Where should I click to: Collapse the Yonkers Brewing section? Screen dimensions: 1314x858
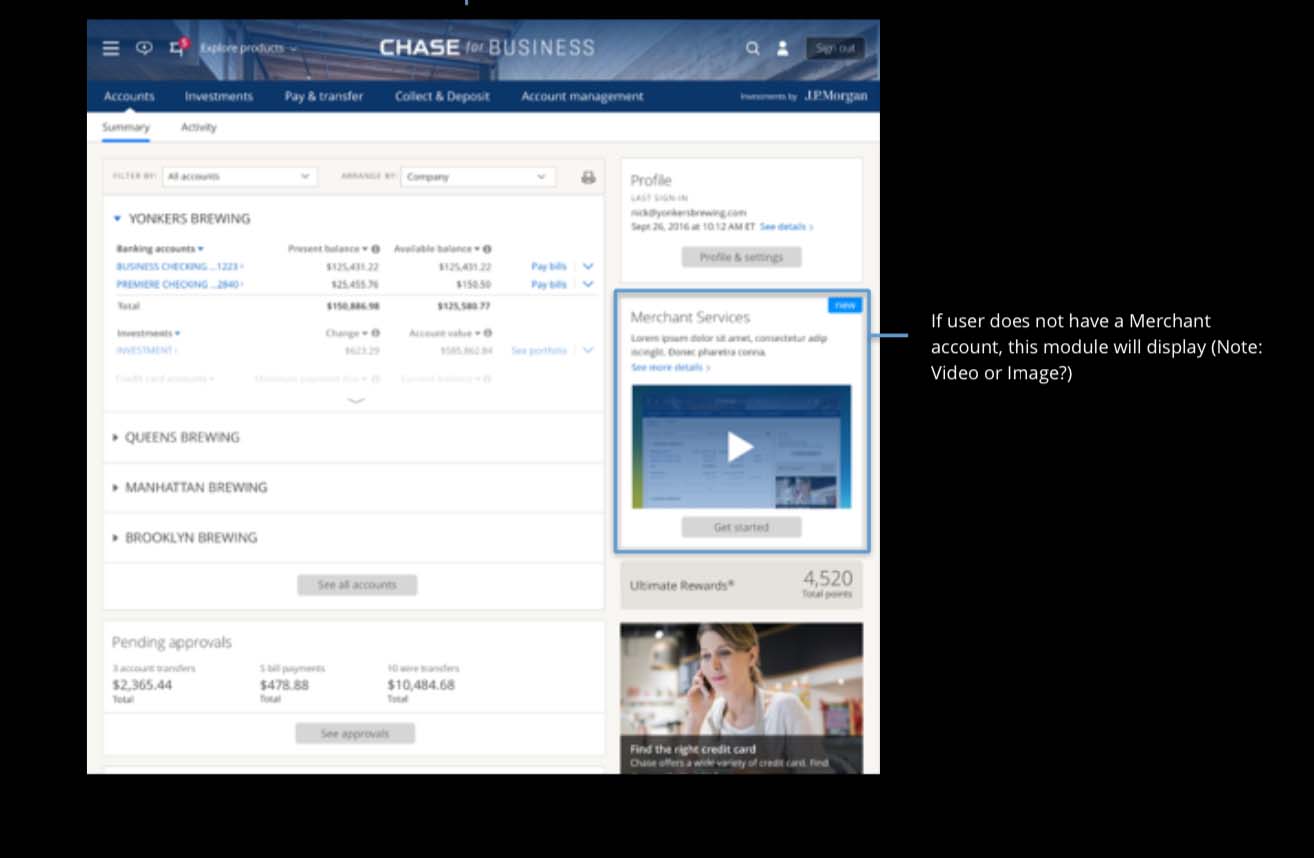[117, 219]
